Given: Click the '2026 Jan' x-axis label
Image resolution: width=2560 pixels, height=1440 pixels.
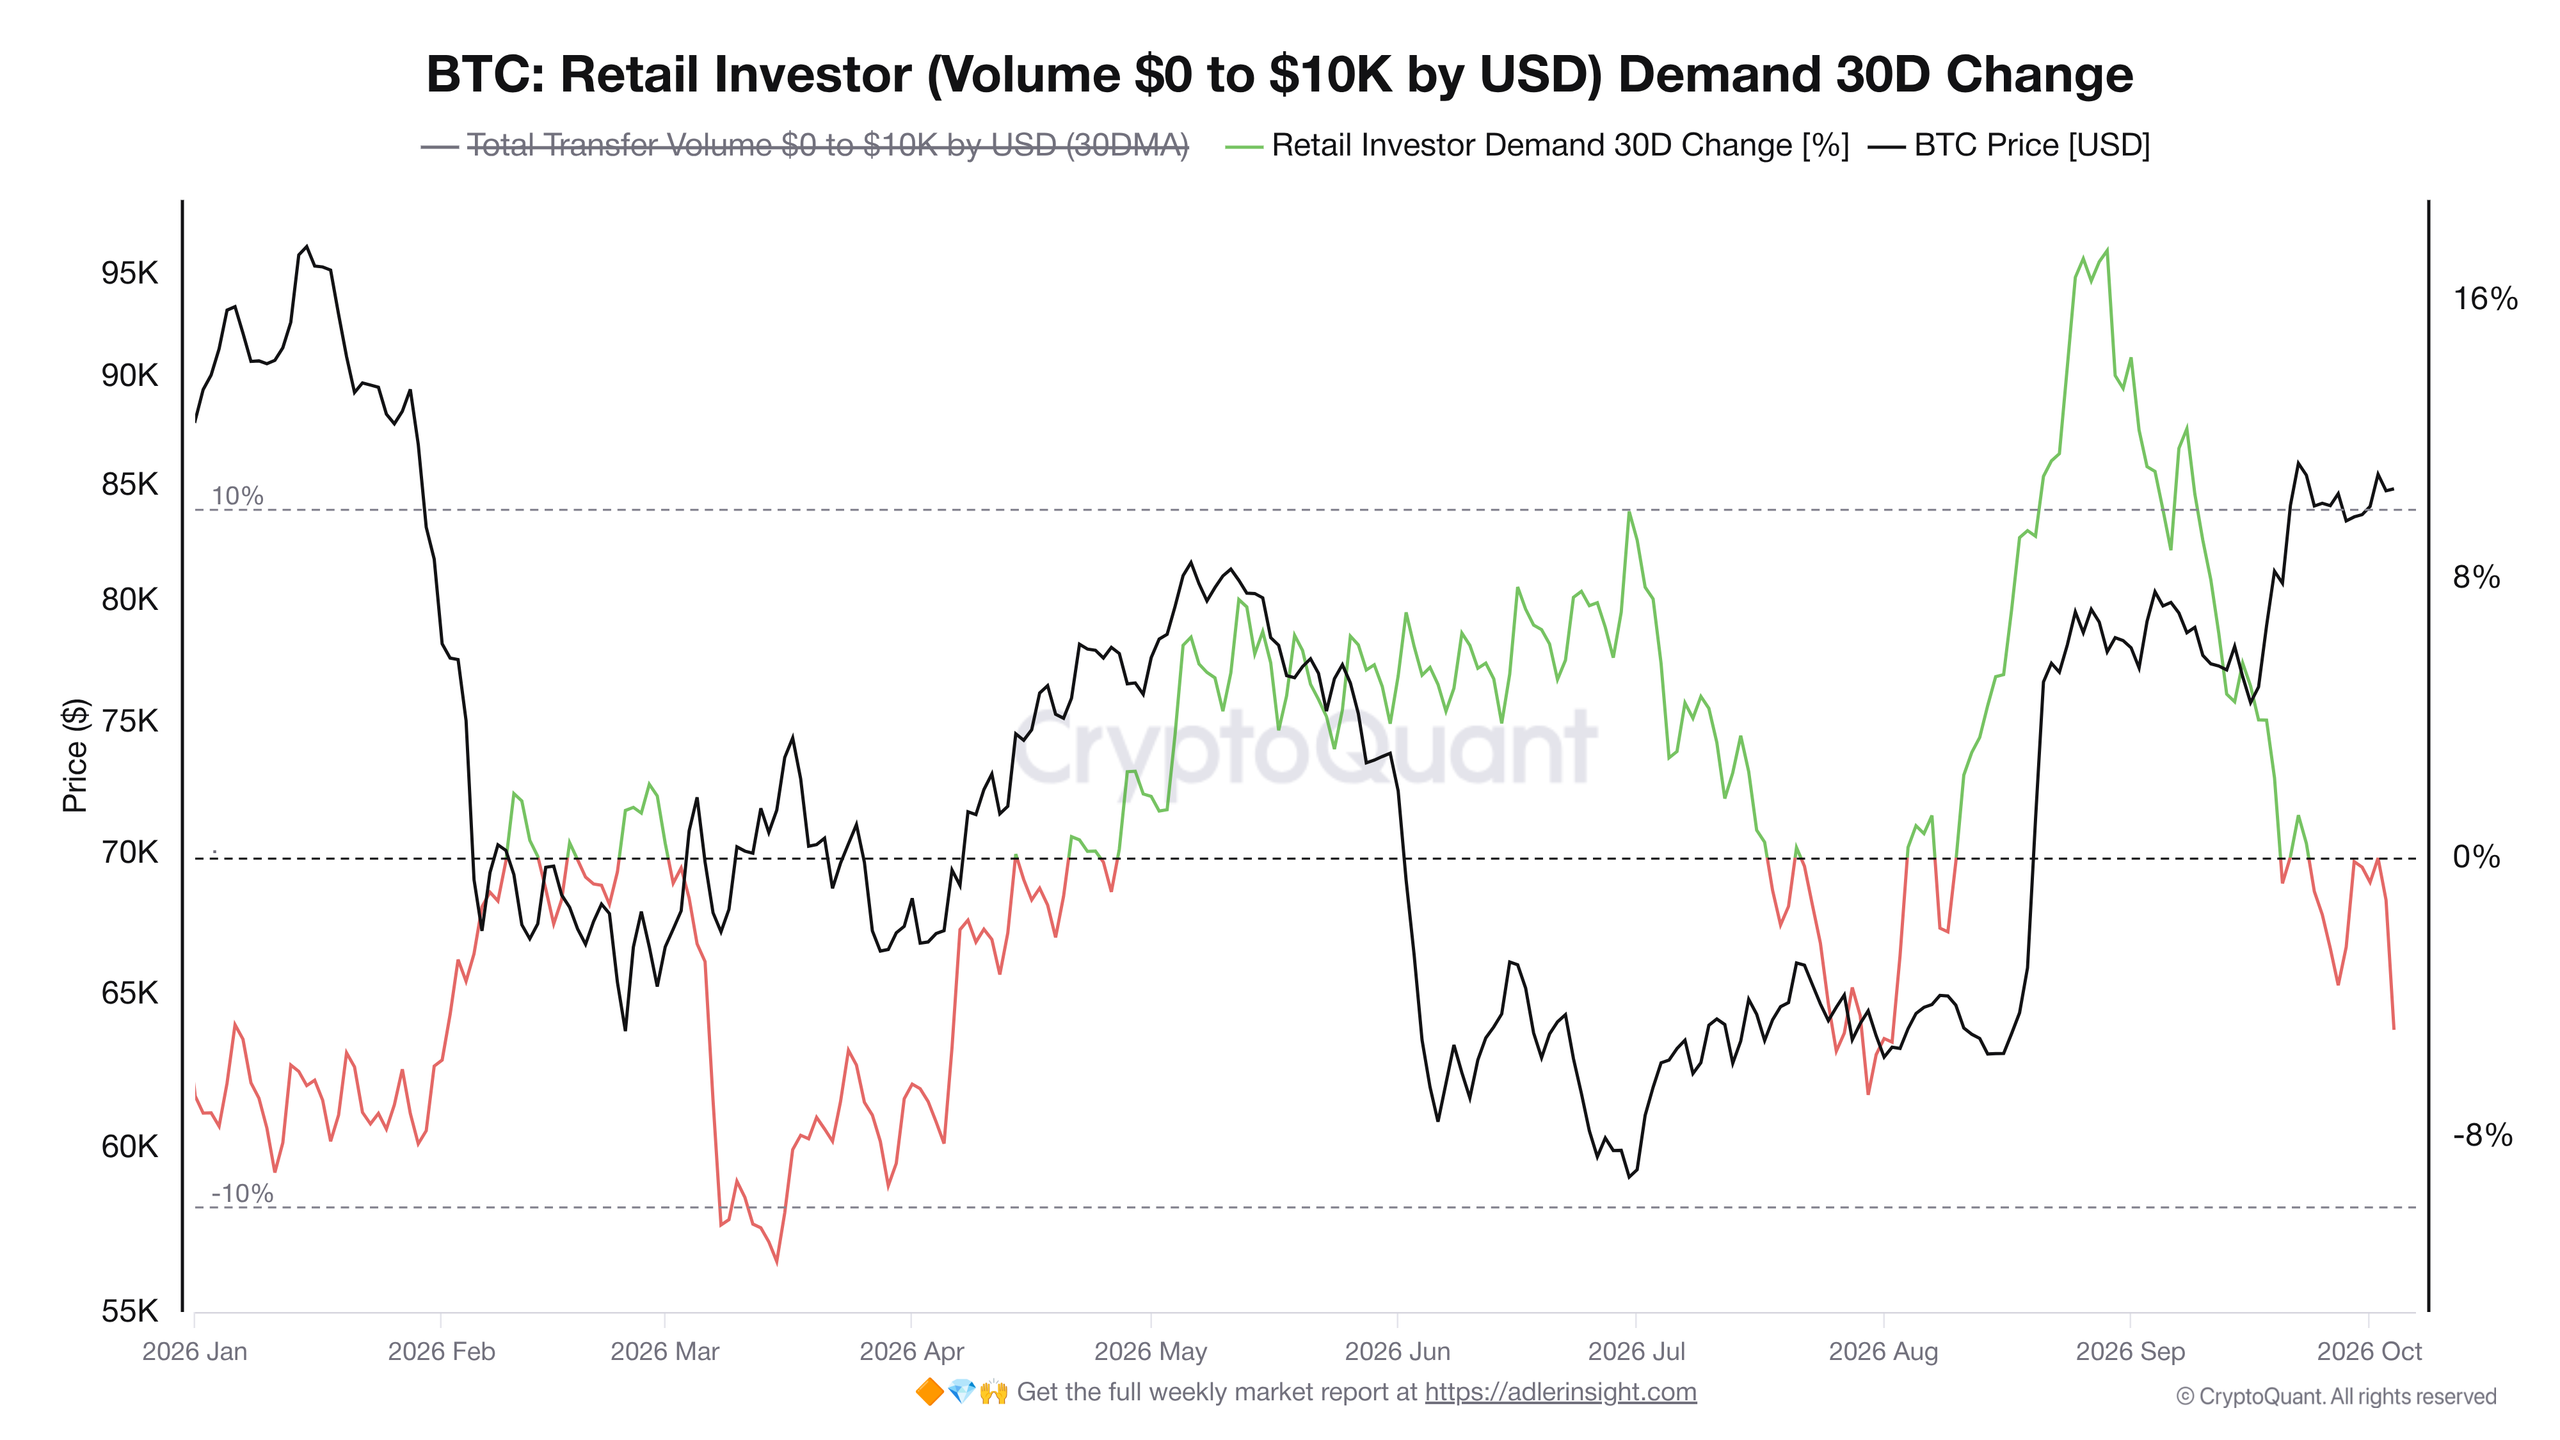Looking at the screenshot, I should click(x=194, y=1351).
